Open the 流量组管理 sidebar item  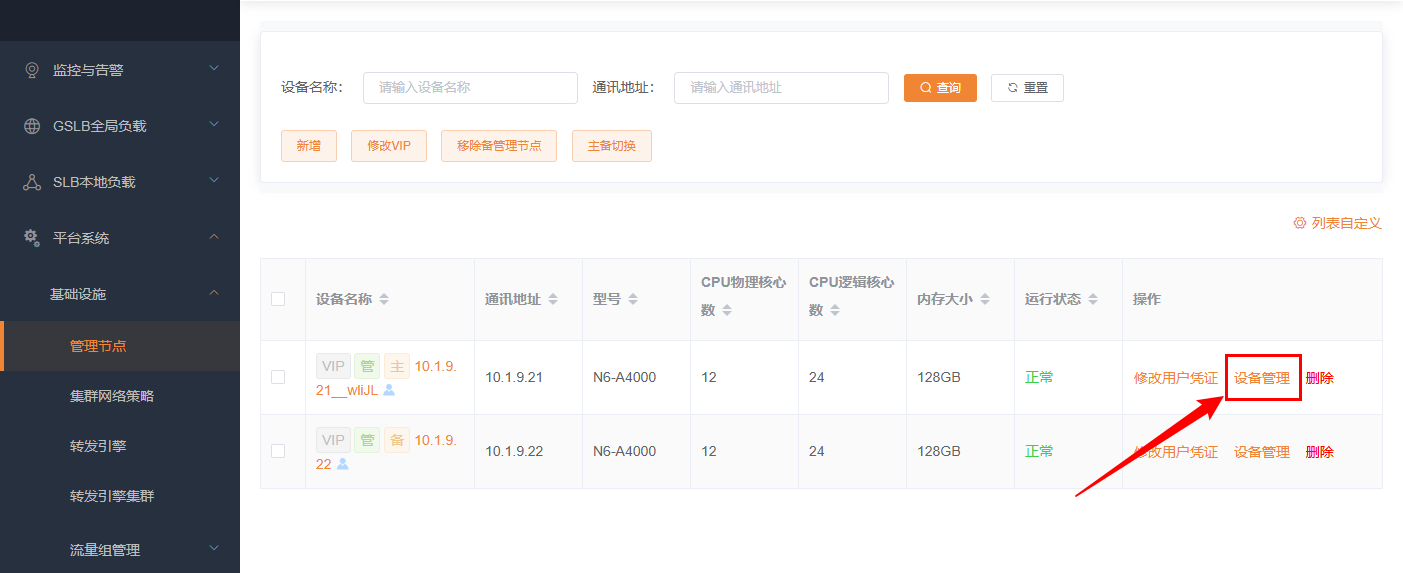pyautogui.click(x=120, y=550)
